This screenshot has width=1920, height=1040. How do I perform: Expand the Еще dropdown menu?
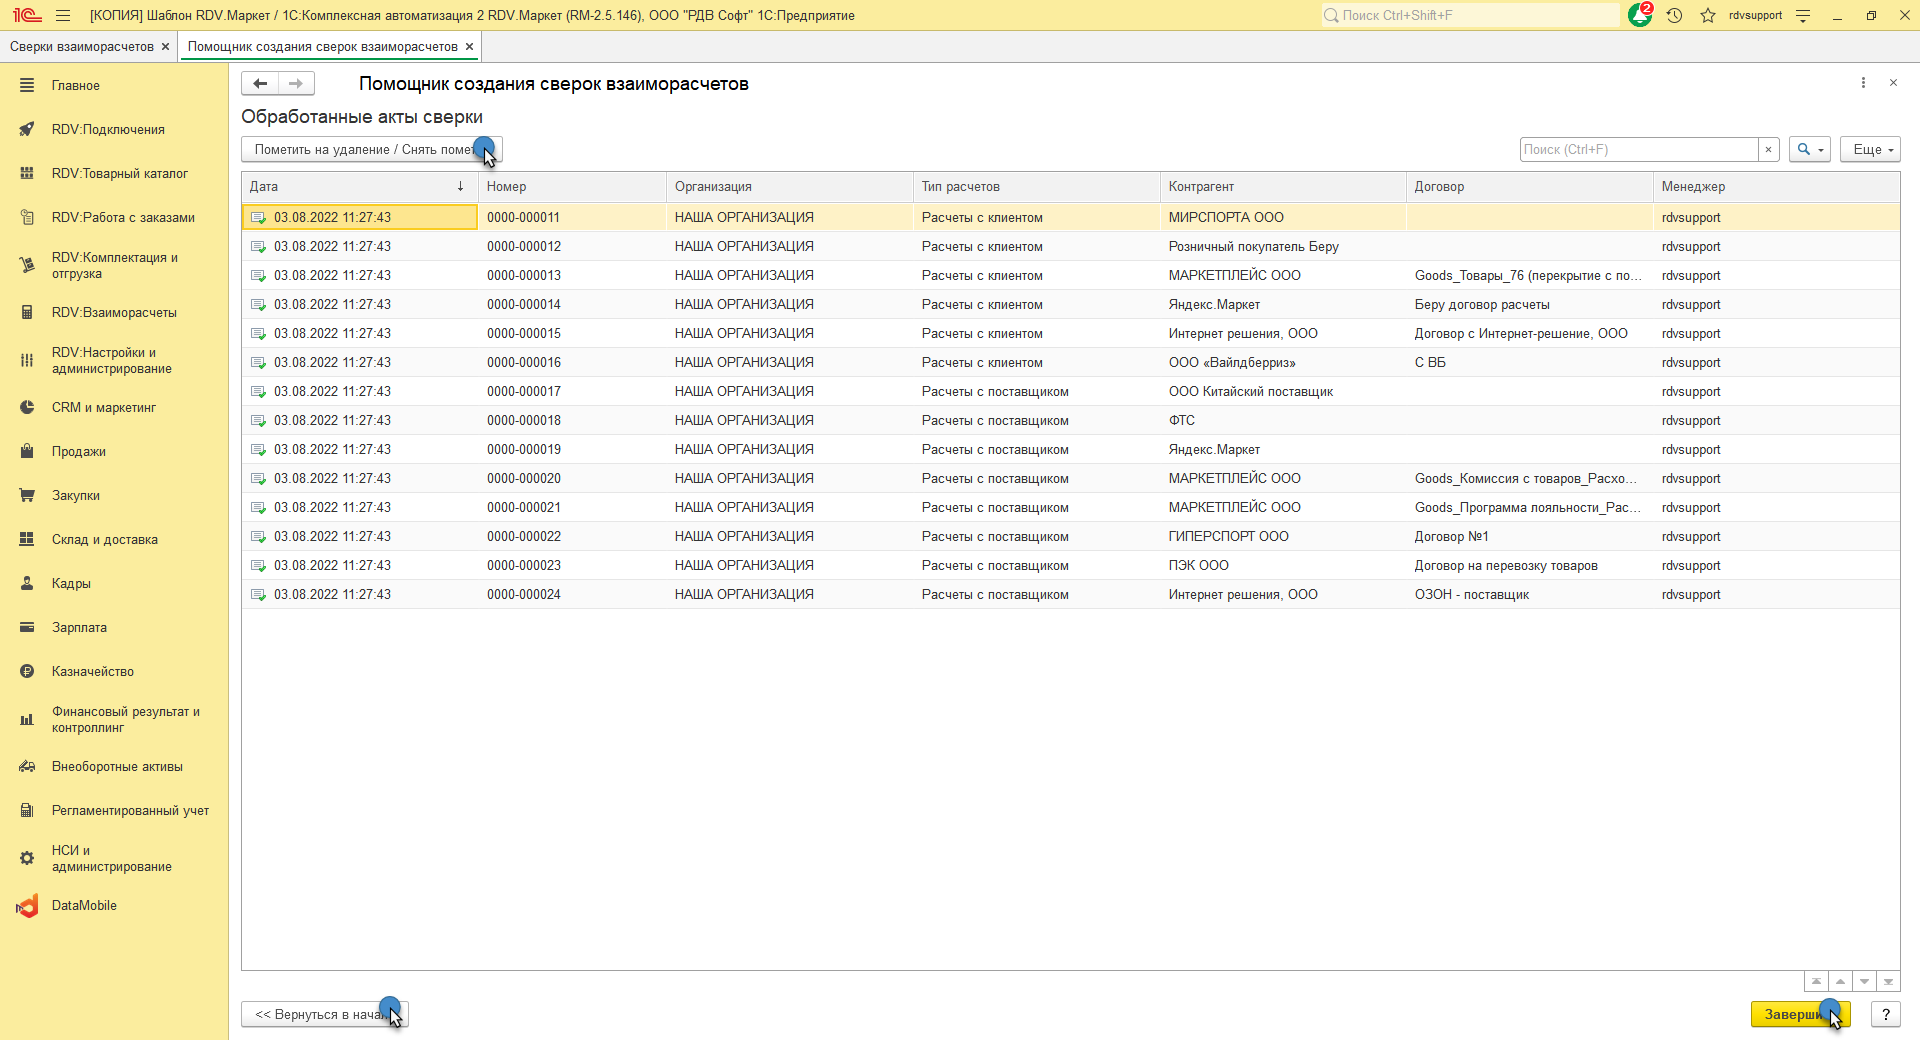tap(1870, 150)
